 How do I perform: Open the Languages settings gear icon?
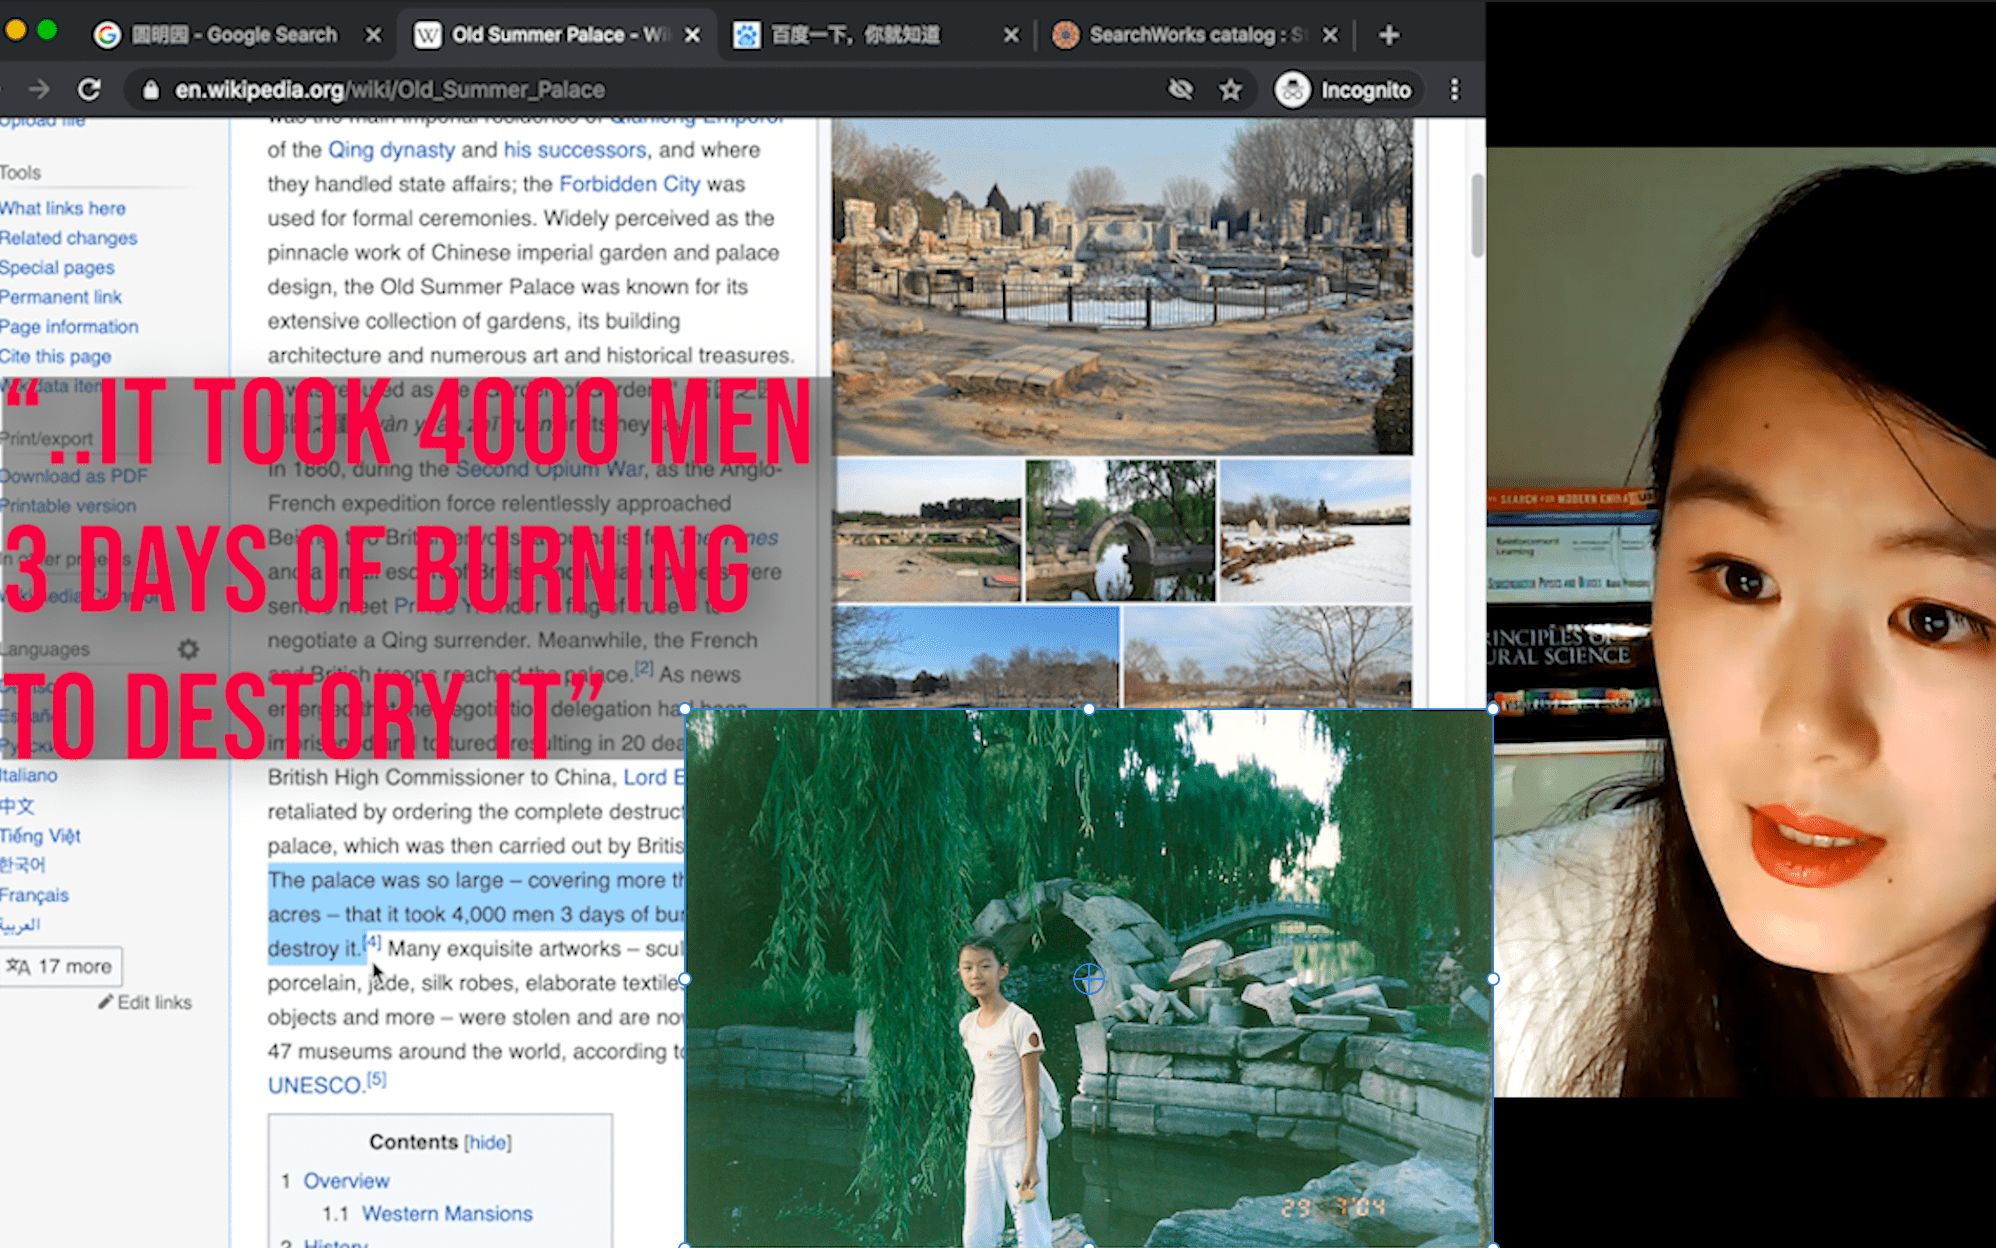point(188,649)
